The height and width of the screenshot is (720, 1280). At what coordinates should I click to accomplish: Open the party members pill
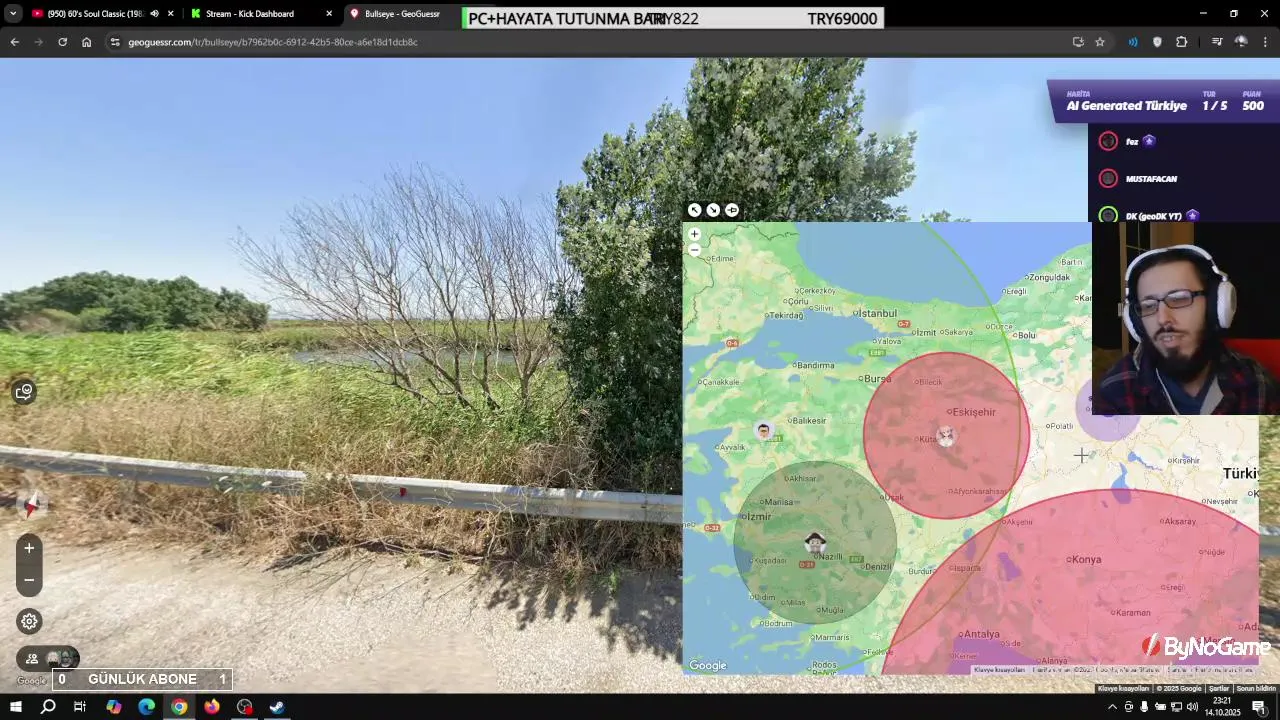tap(47, 658)
